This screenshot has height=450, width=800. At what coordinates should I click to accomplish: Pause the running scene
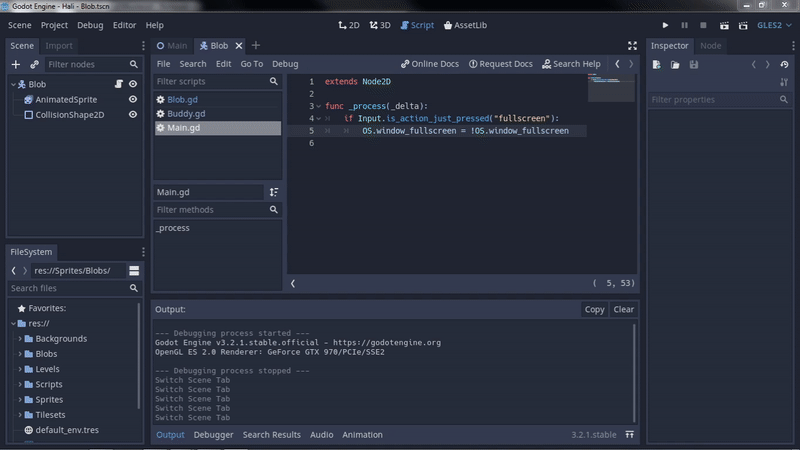tap(684, 25)
